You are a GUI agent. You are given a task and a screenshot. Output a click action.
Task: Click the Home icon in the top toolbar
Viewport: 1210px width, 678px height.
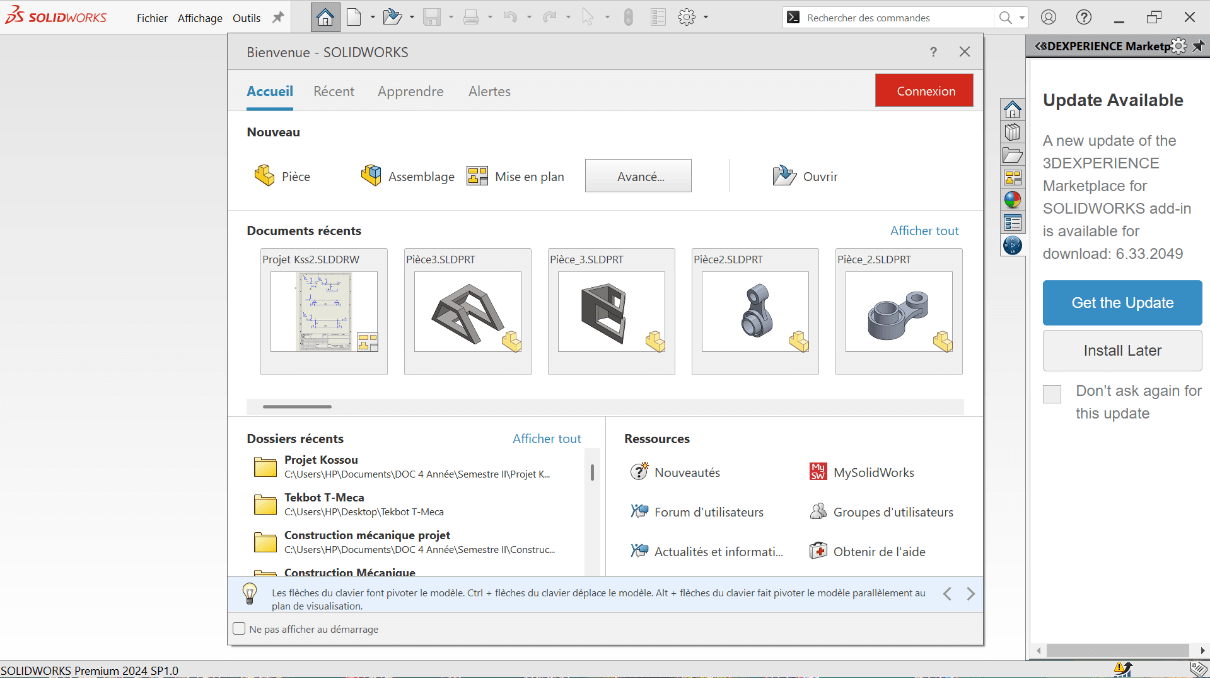click(x=326, y=17)
